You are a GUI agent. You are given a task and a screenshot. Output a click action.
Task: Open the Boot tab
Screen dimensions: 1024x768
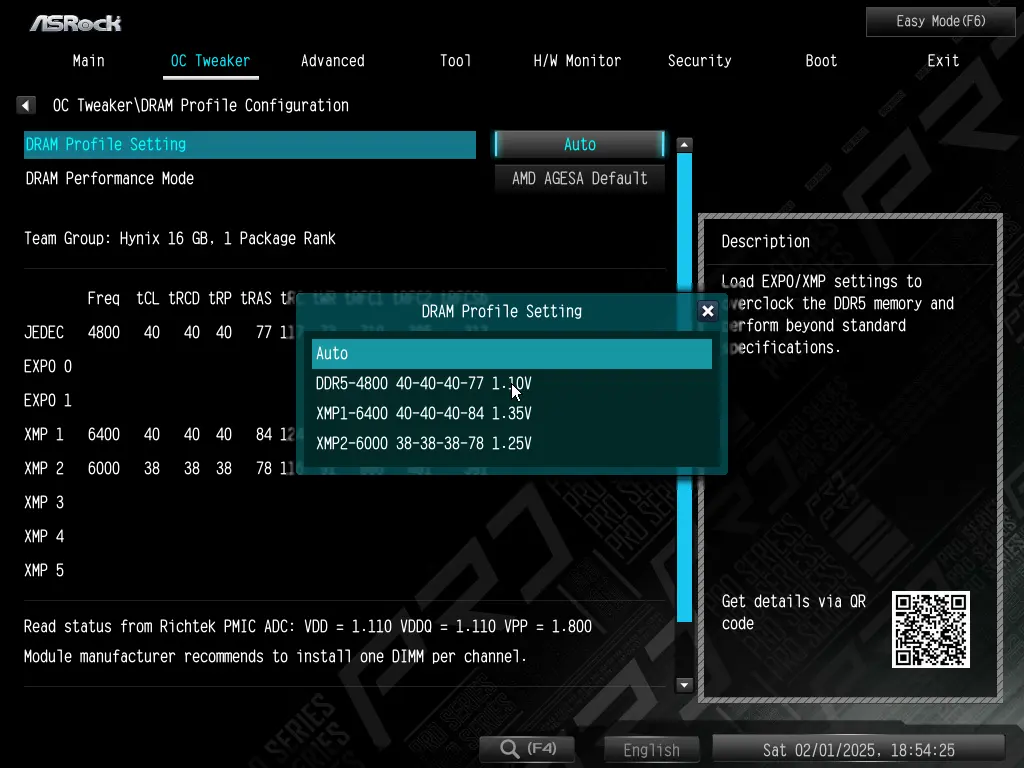point(821,61)
